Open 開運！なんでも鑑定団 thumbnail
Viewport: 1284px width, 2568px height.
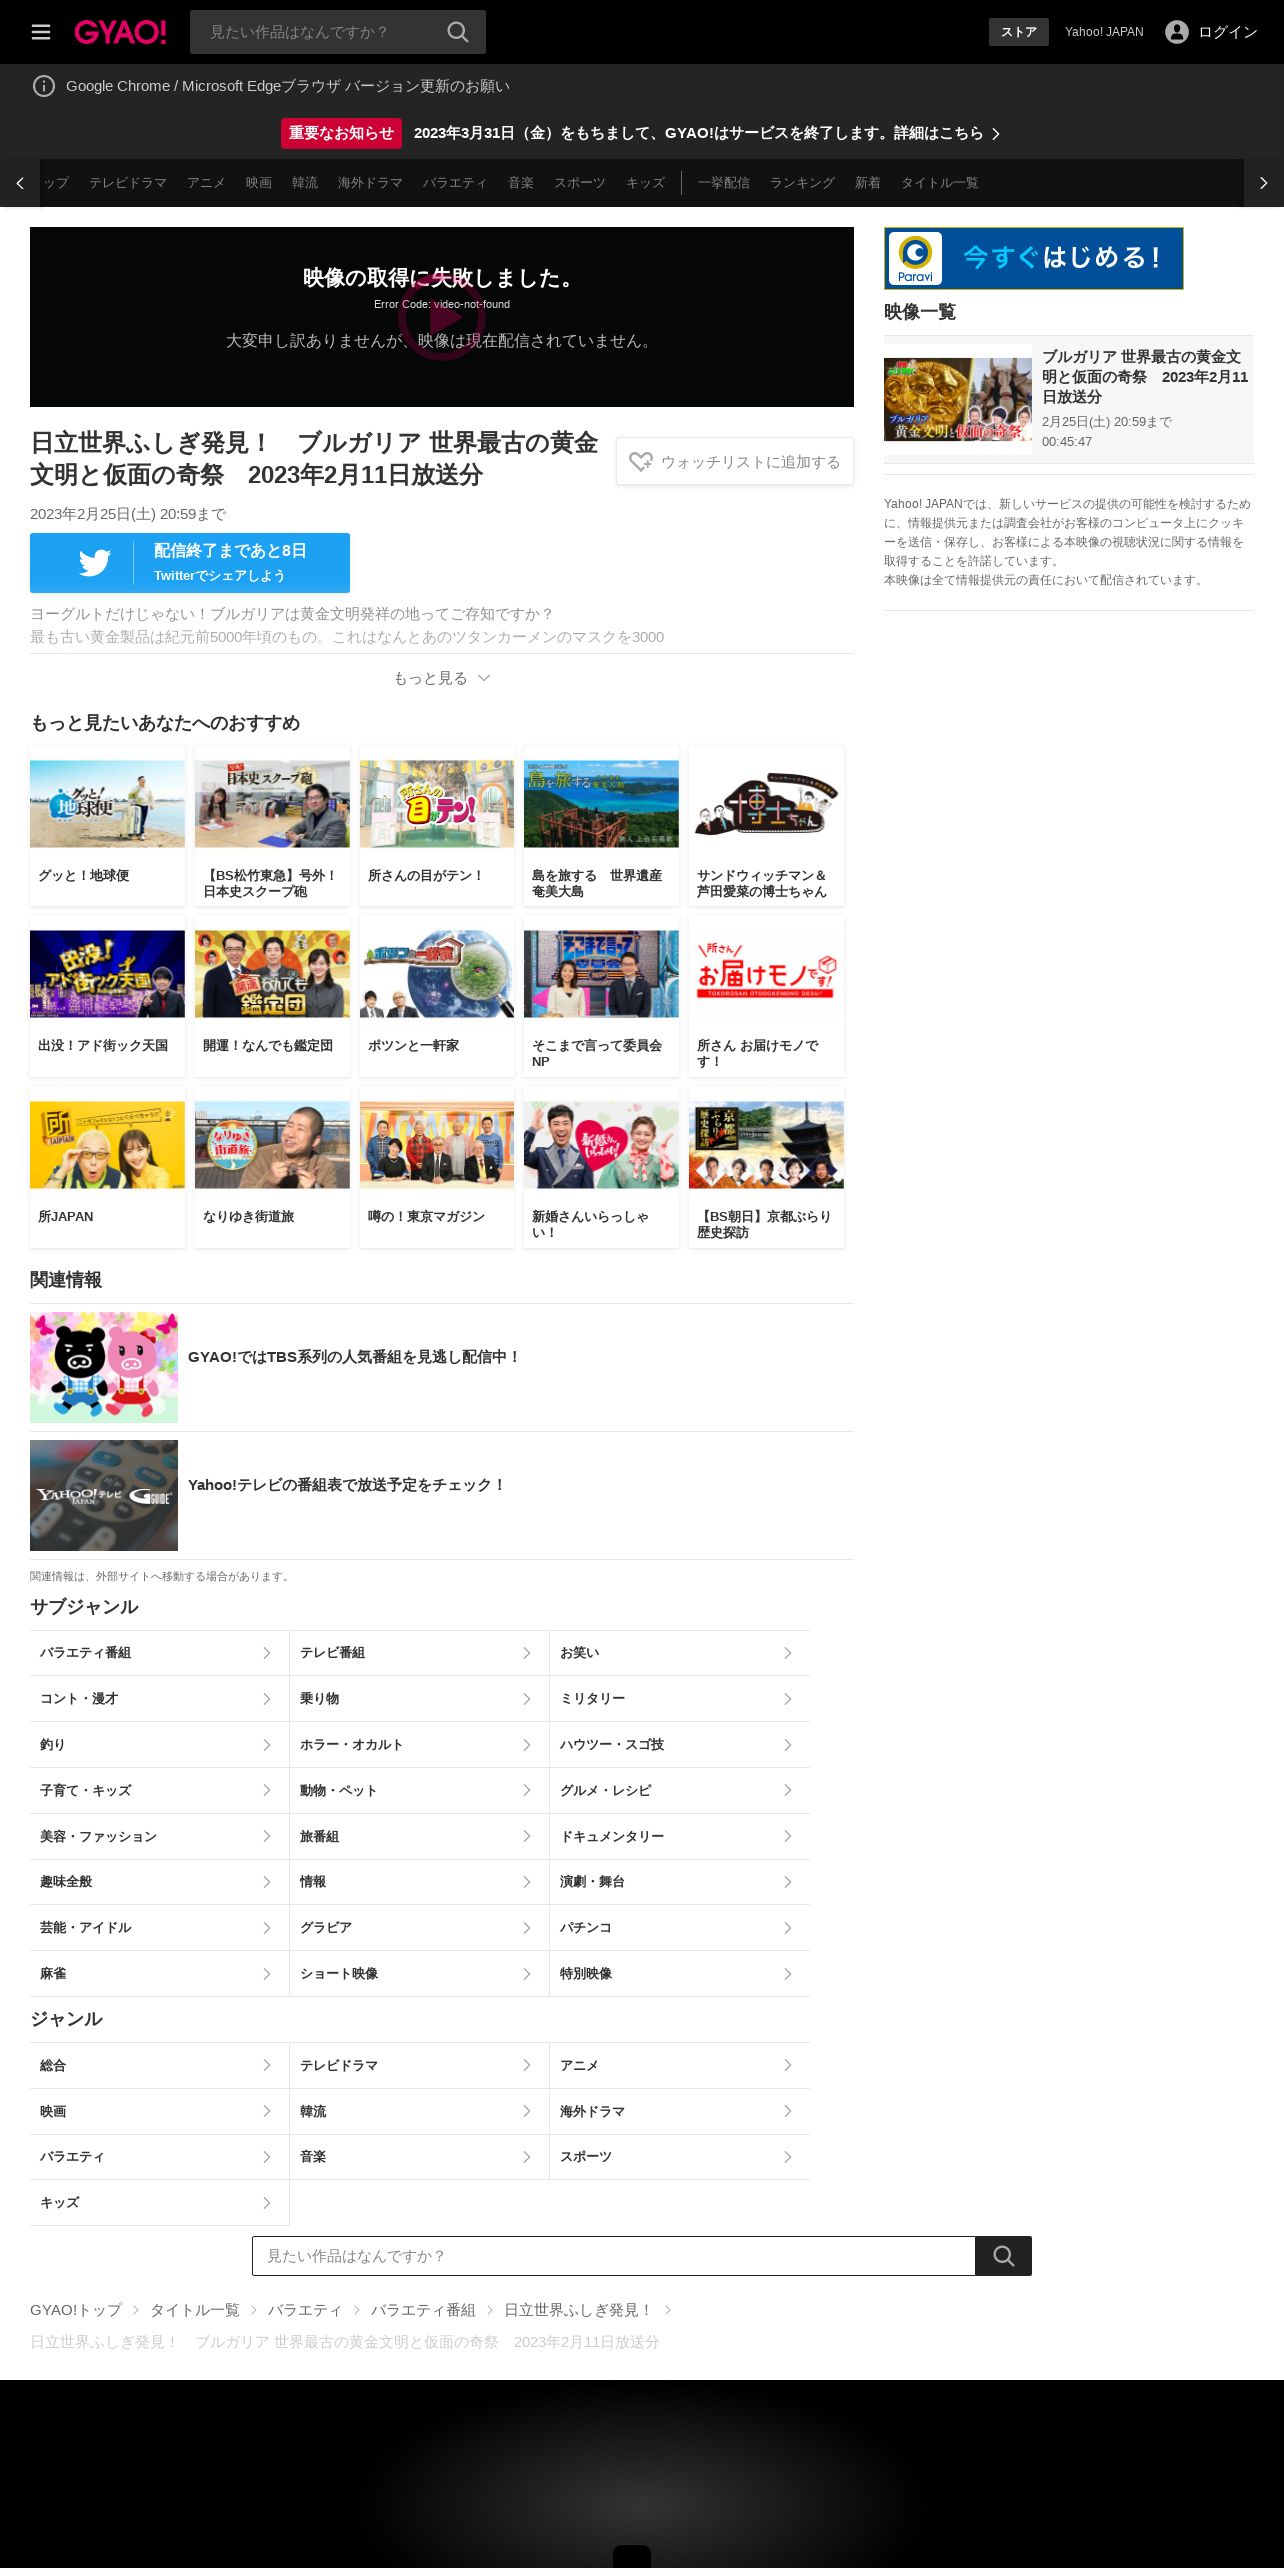point(272,974)
